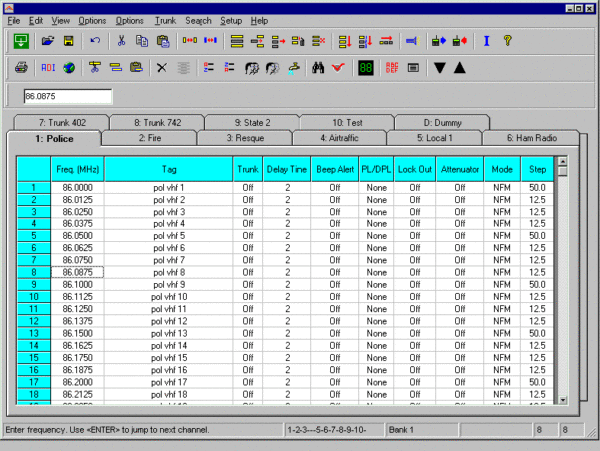Select the frequency cell 86.0000
The height and width of the screenshot is (451, 600).
(x=78, y=187)
